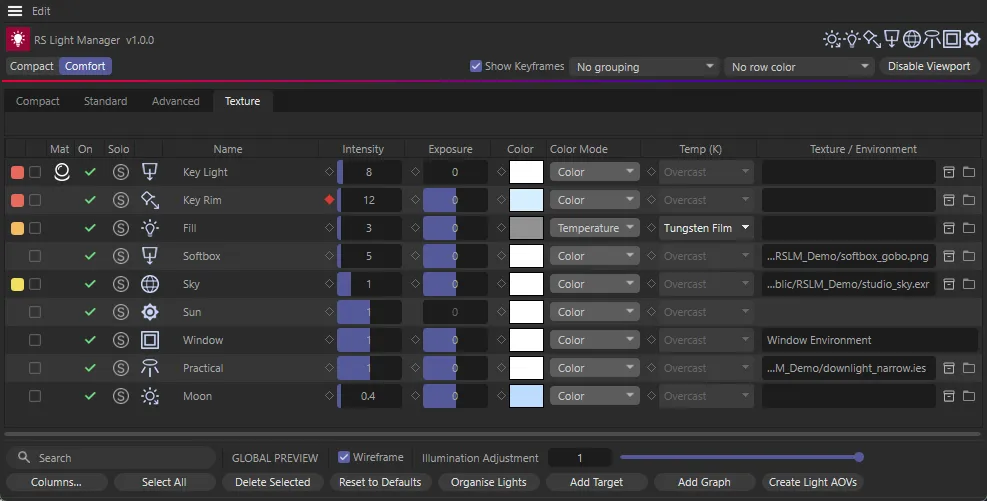Open the Moon light color swatch
This screenshot has width=987, height=501.
coord(526,396)
